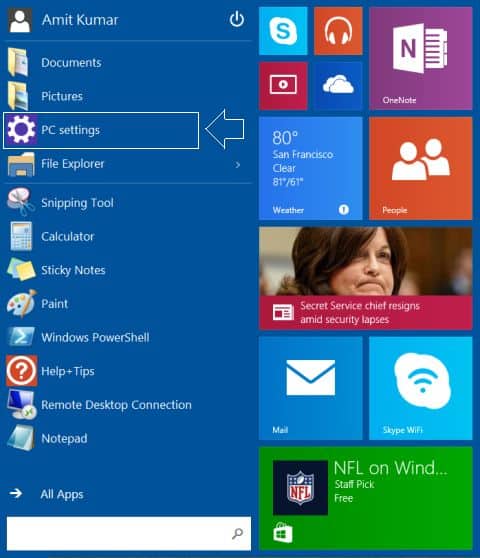Click the NFL logo thumbnail
Viewport: 480px width, 558px height.
pyautogui.click(x=300, y=488)
